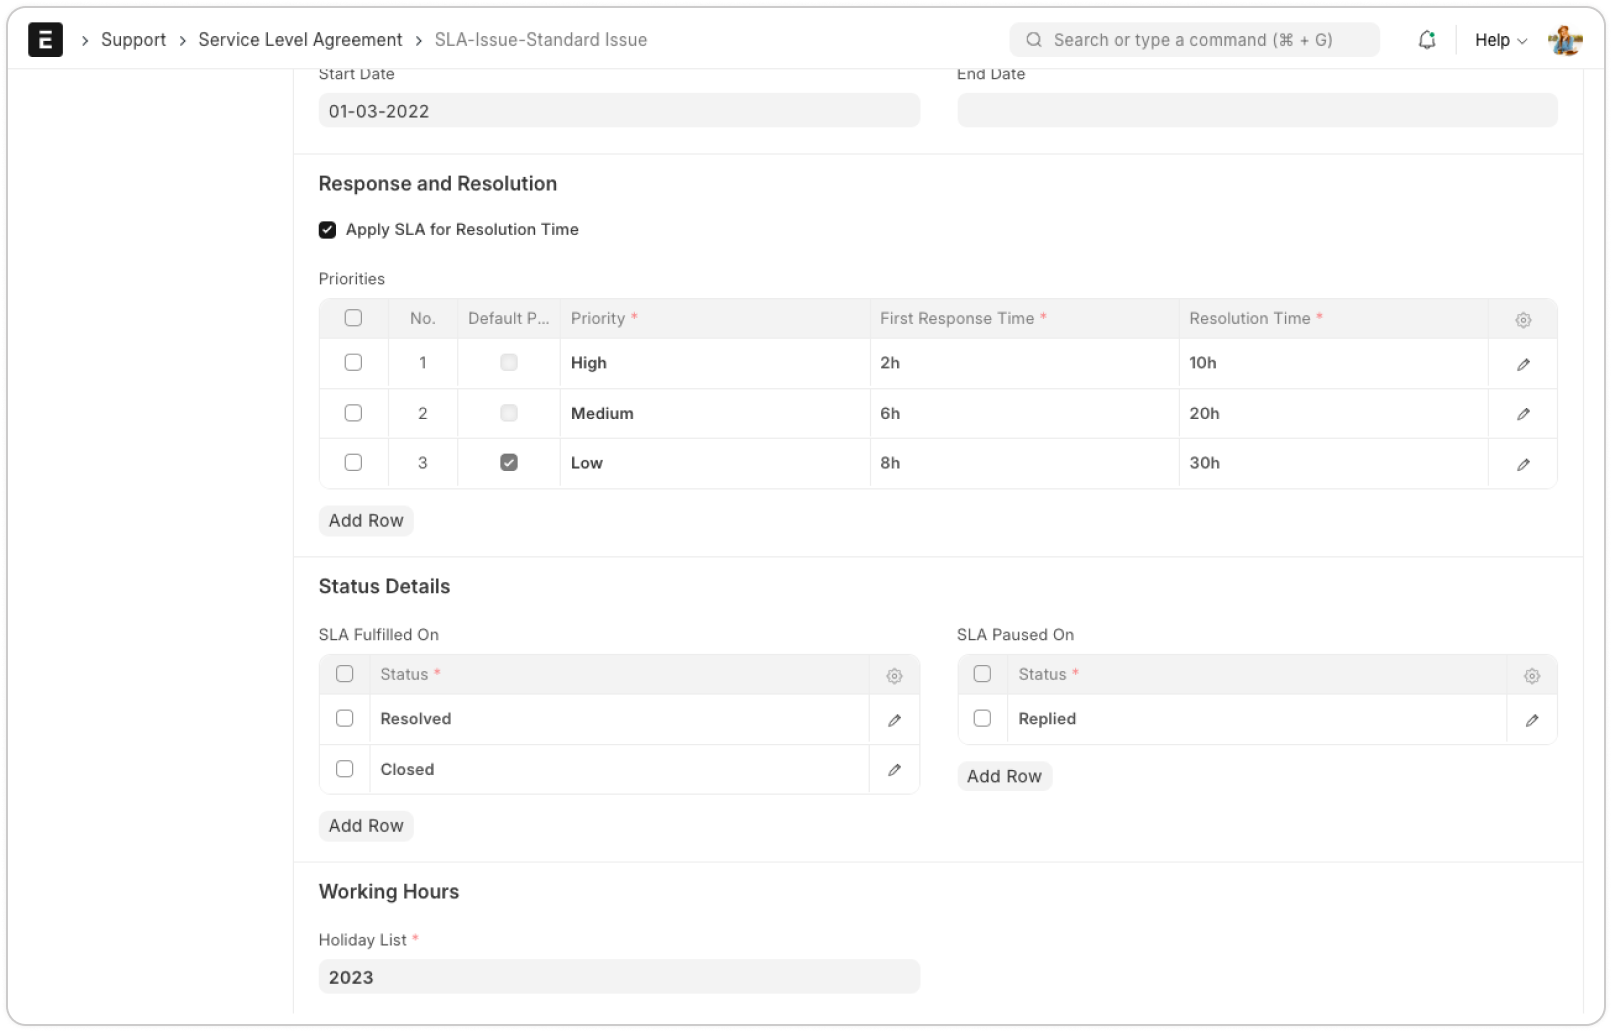
Task: Edit the Replied status row
Action: [x=1531, y=720]
